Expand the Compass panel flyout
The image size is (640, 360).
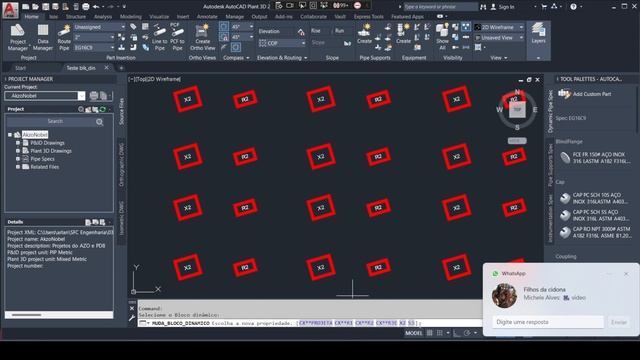click(x=236, y=58)
